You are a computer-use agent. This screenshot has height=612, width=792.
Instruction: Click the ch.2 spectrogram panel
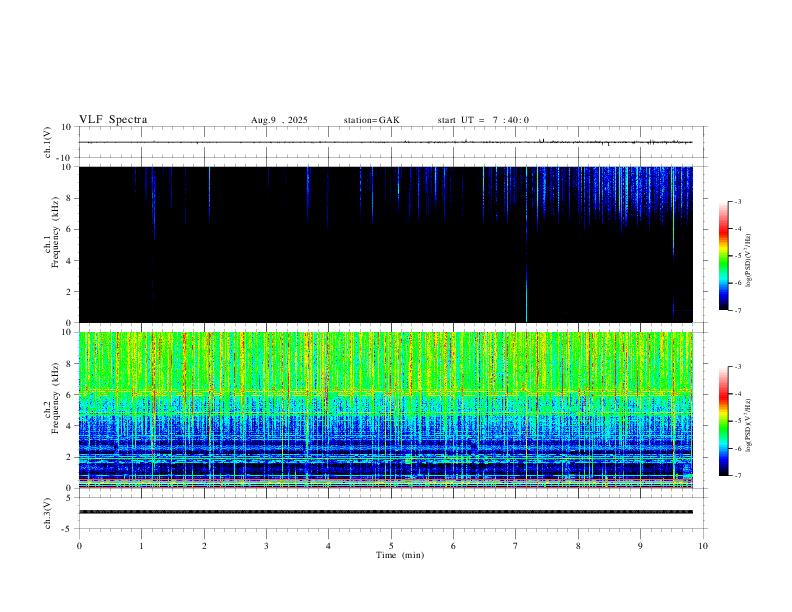tap(385, 410)
